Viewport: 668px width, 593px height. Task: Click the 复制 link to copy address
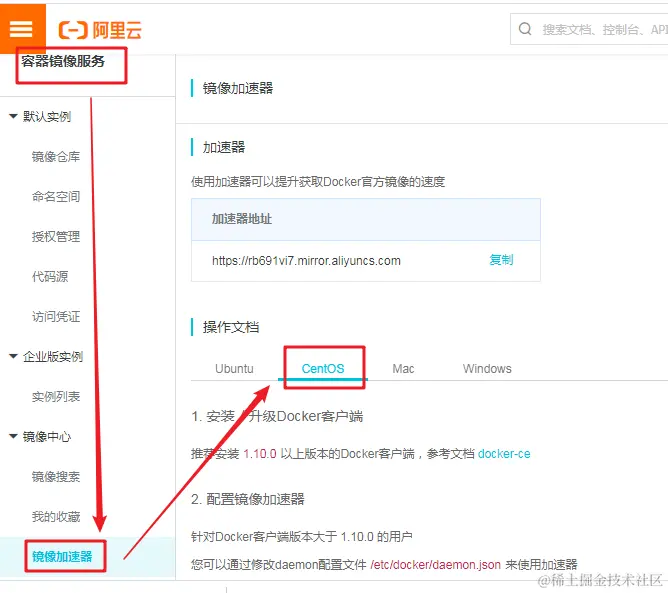click(501, 259)
